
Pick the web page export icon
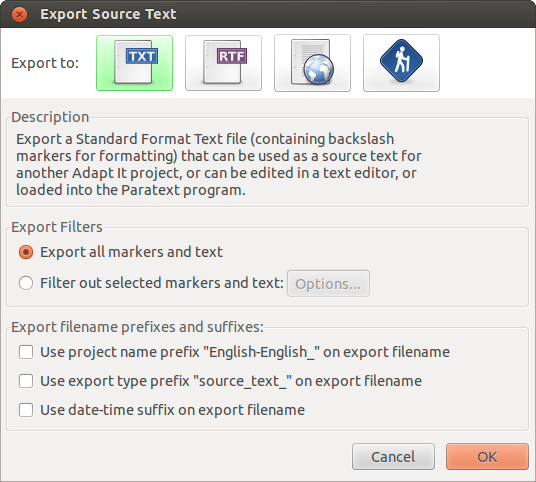click(x=312, y=63)
